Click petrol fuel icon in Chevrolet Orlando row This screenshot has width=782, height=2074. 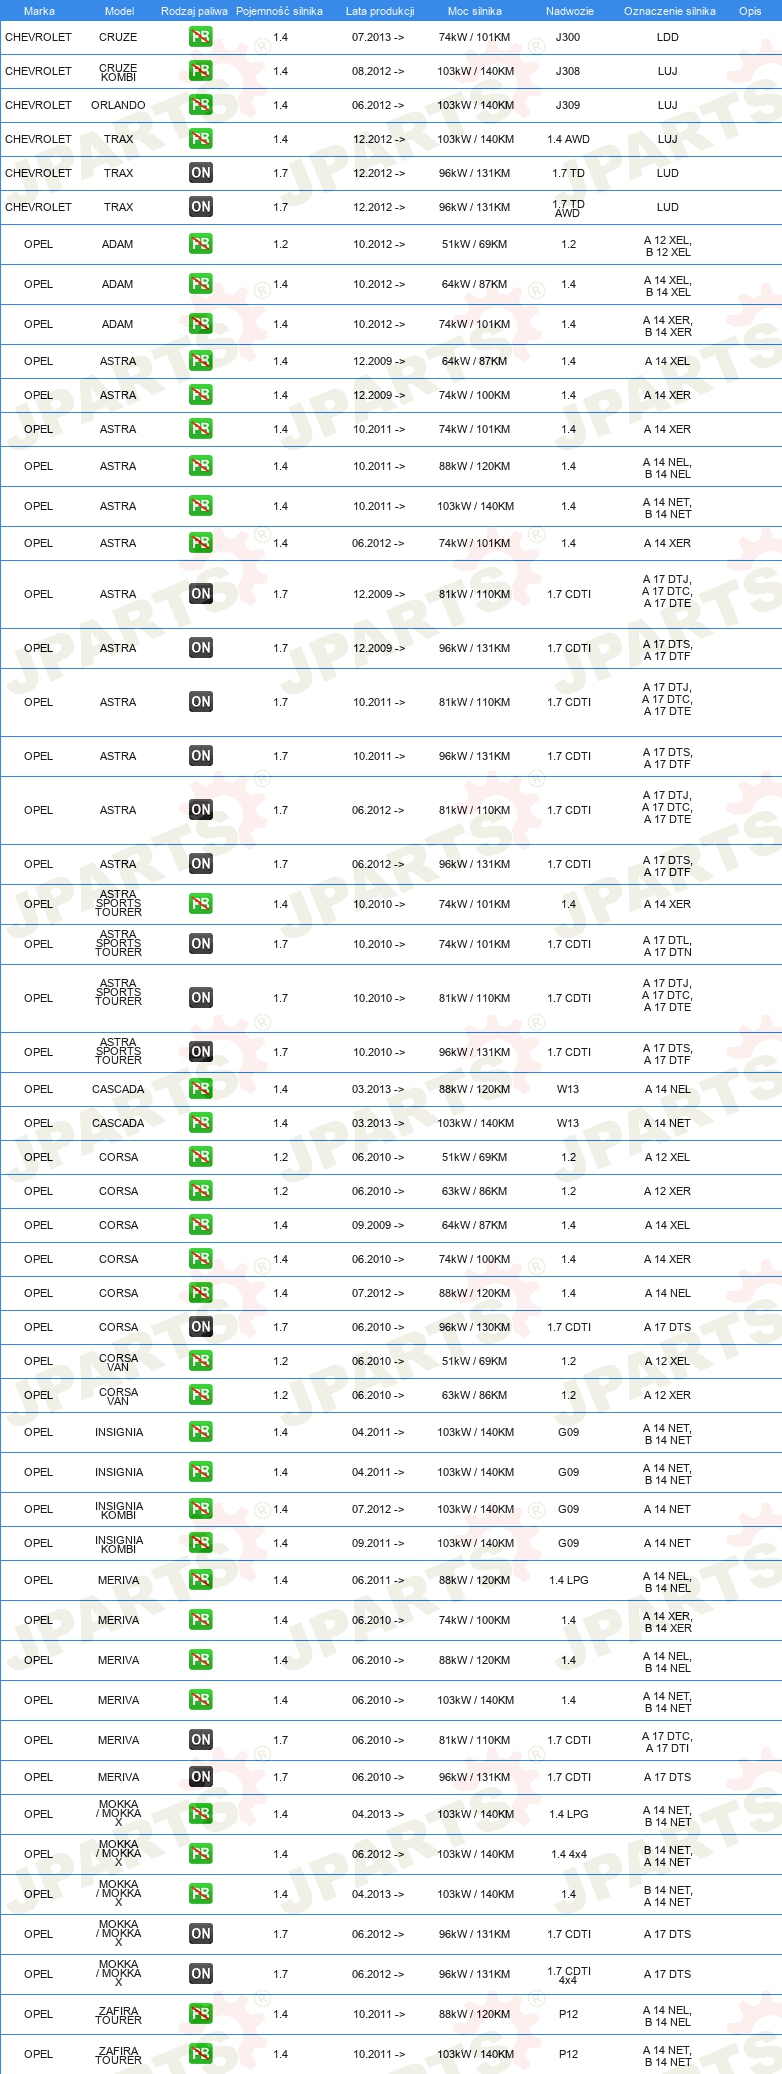201,105
